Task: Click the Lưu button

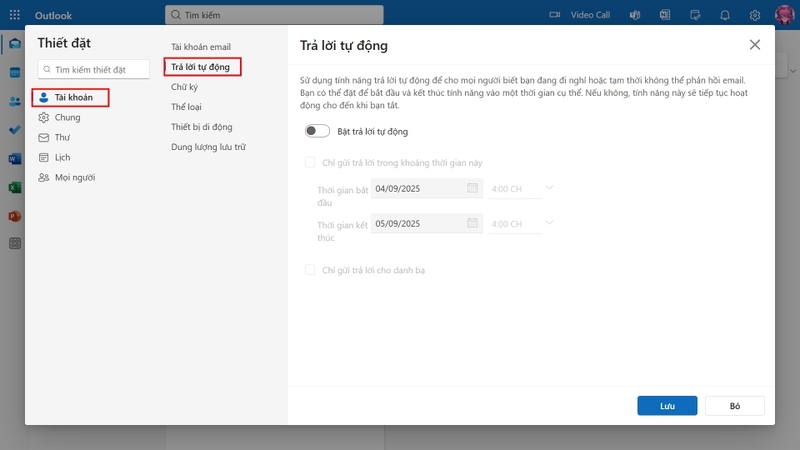Action: (667, 406)
